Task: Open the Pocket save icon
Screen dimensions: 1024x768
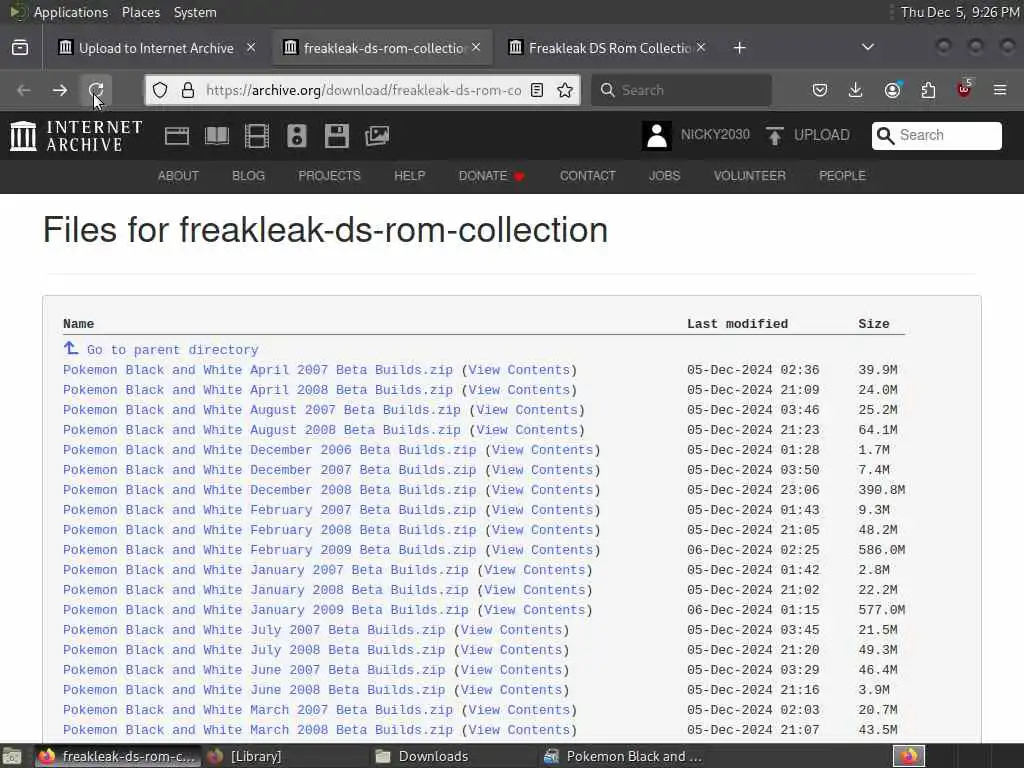Action: (820, 90)
